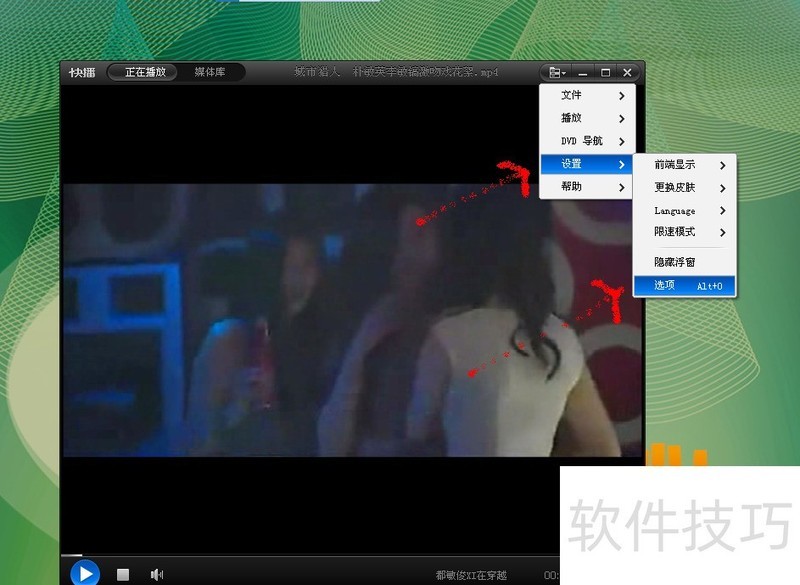Select the 设置 menu item
The width and height of the screenshot is (800, 585).
coord(587,164)
